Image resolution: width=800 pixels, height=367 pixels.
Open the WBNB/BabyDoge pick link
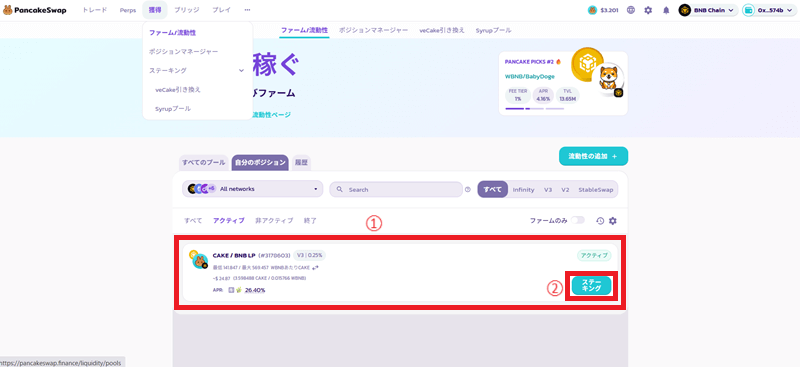(530, 77)
